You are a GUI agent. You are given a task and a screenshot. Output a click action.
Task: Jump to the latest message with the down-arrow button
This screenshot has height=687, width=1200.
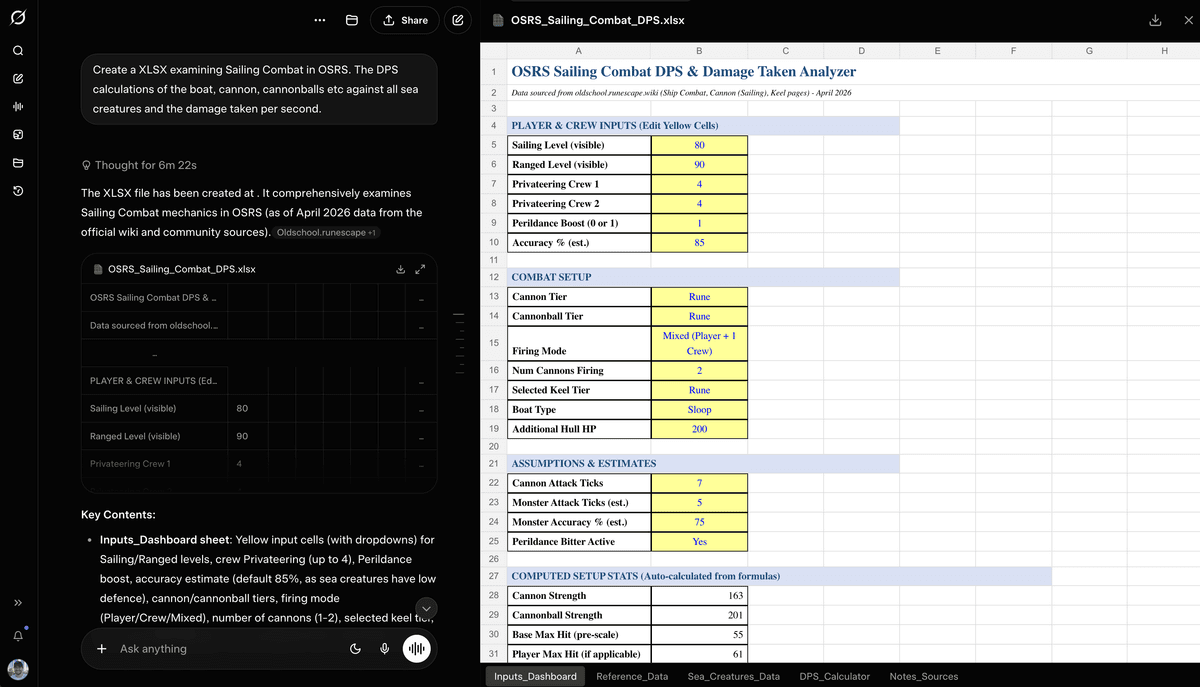[427, 608]
